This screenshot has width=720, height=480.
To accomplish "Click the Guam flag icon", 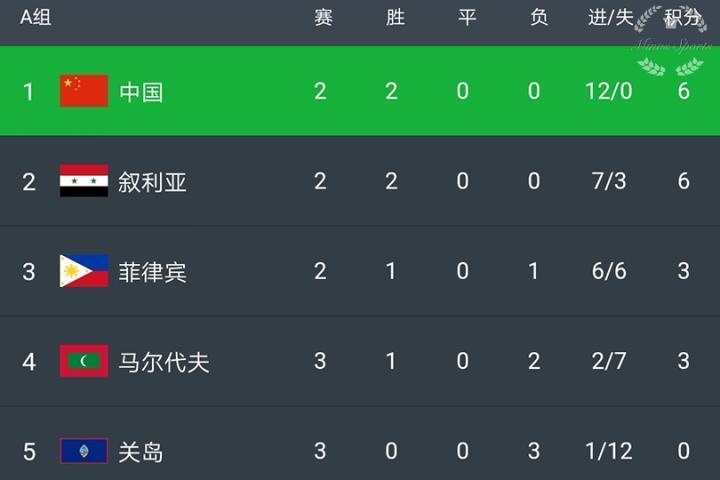I will pos(84,451).
